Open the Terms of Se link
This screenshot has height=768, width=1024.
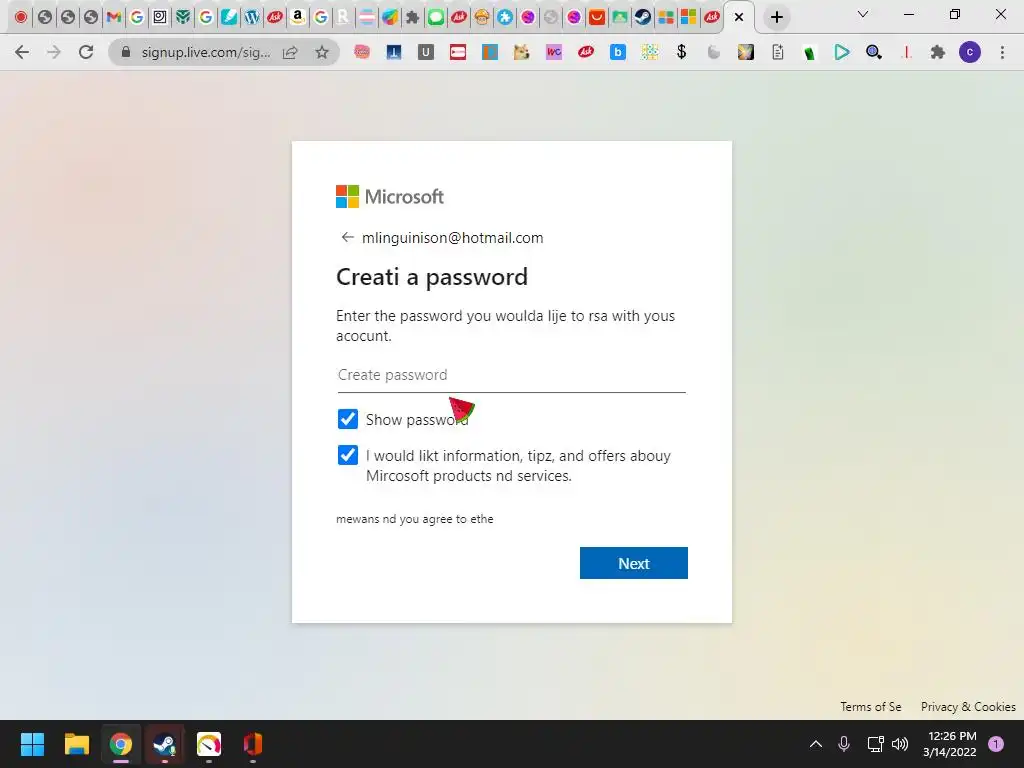(x=871, y=707)
